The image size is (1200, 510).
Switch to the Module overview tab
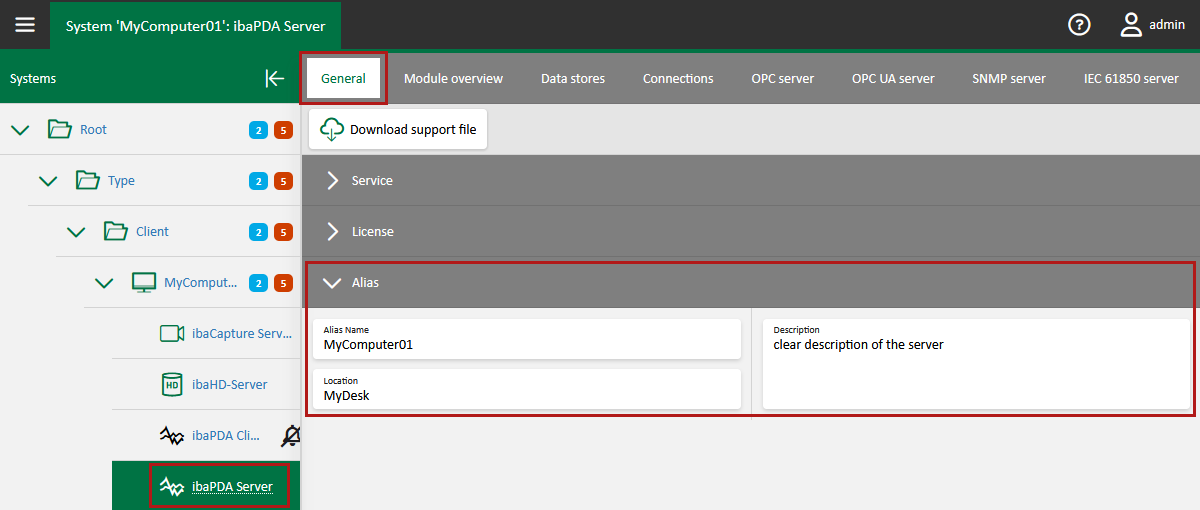pos(453,78)
